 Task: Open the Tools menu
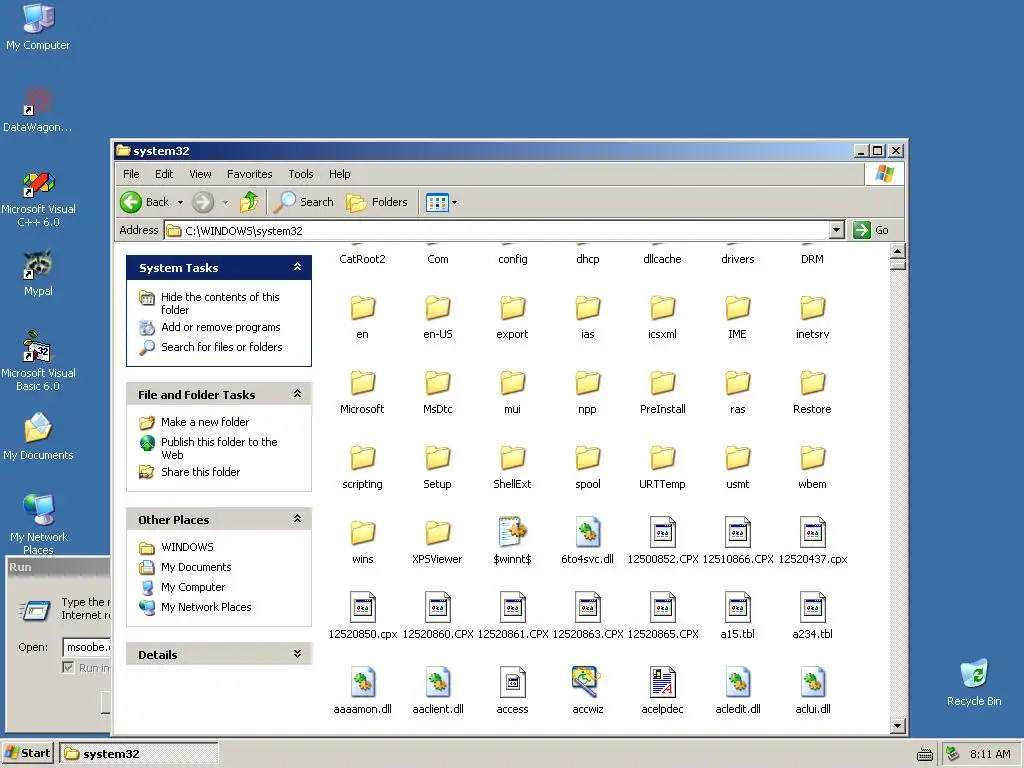pos(300,174)
